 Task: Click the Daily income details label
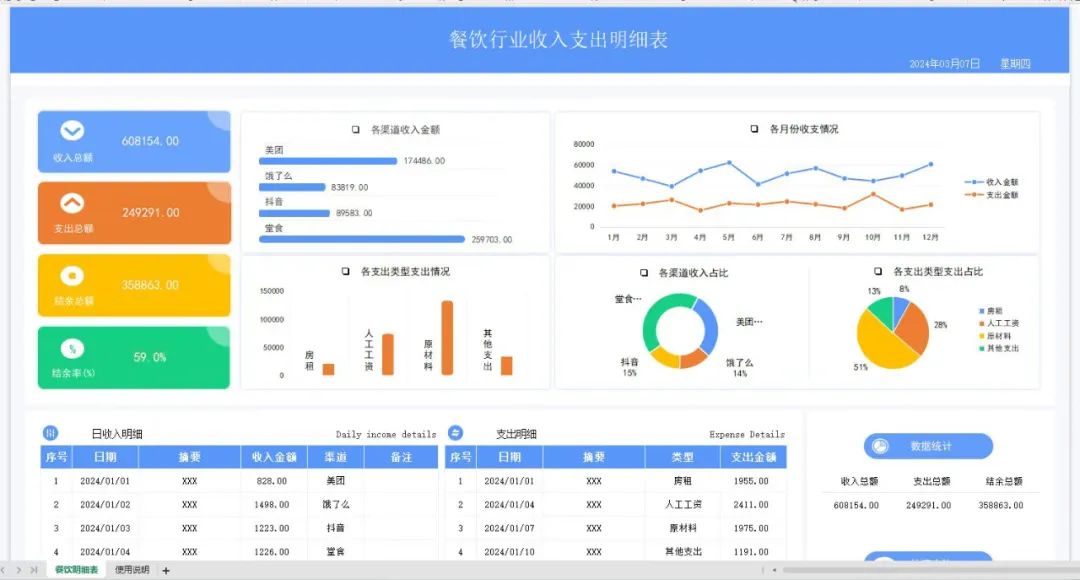tap(386, 435)
